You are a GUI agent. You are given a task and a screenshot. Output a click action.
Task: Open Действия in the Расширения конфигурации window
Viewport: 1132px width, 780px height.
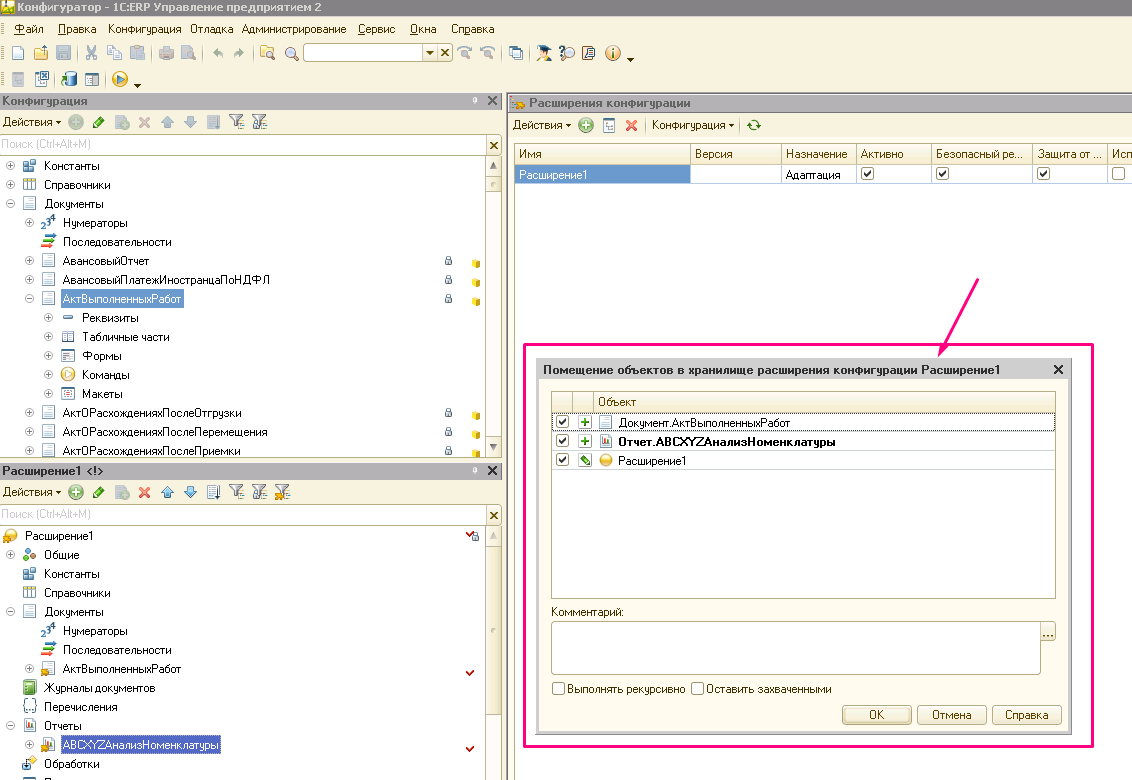tap(541, 125)
